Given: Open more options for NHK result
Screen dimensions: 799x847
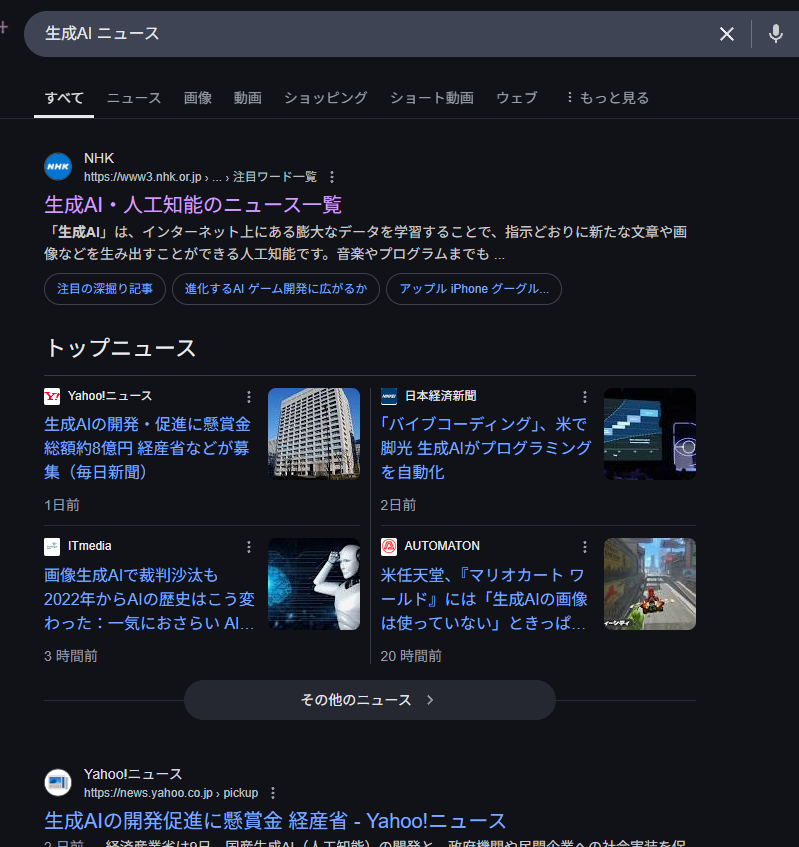Looking at the screenshot, I should (332, 177).
